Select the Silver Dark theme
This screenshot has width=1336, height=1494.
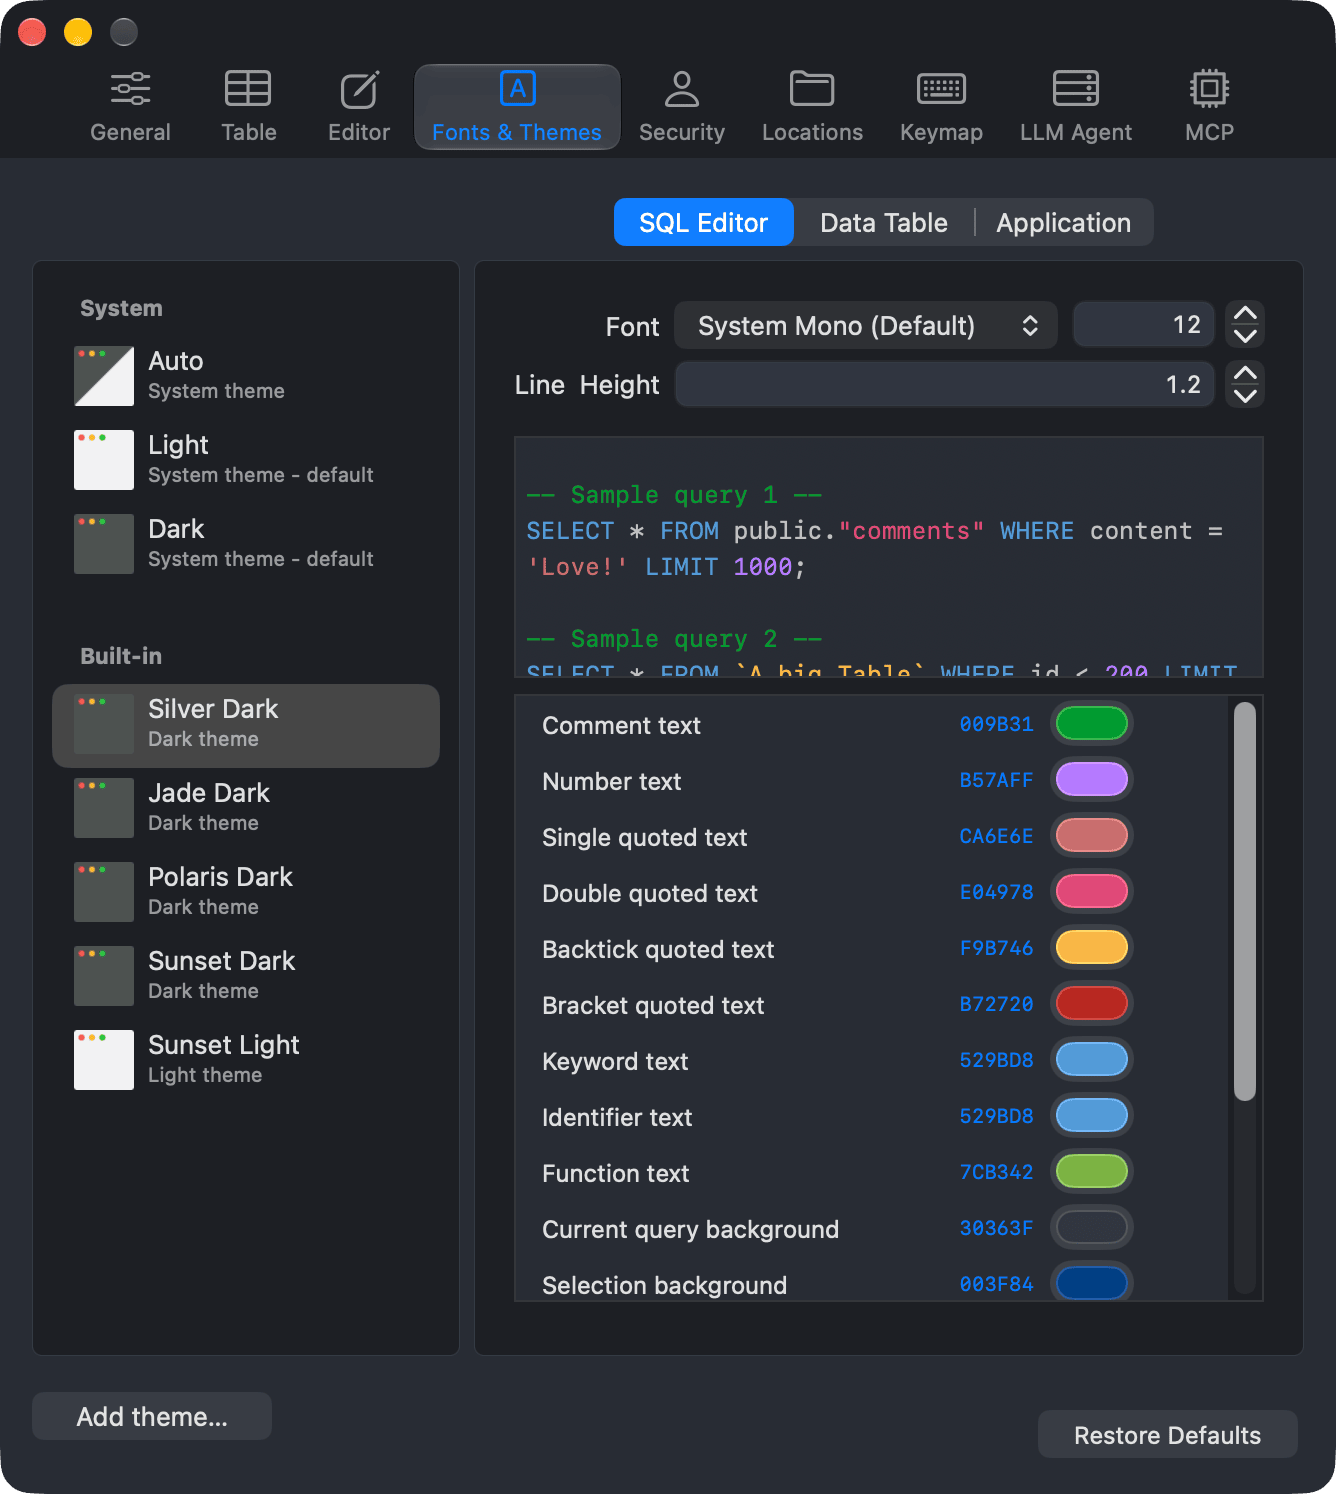click(x=246, y=726)
